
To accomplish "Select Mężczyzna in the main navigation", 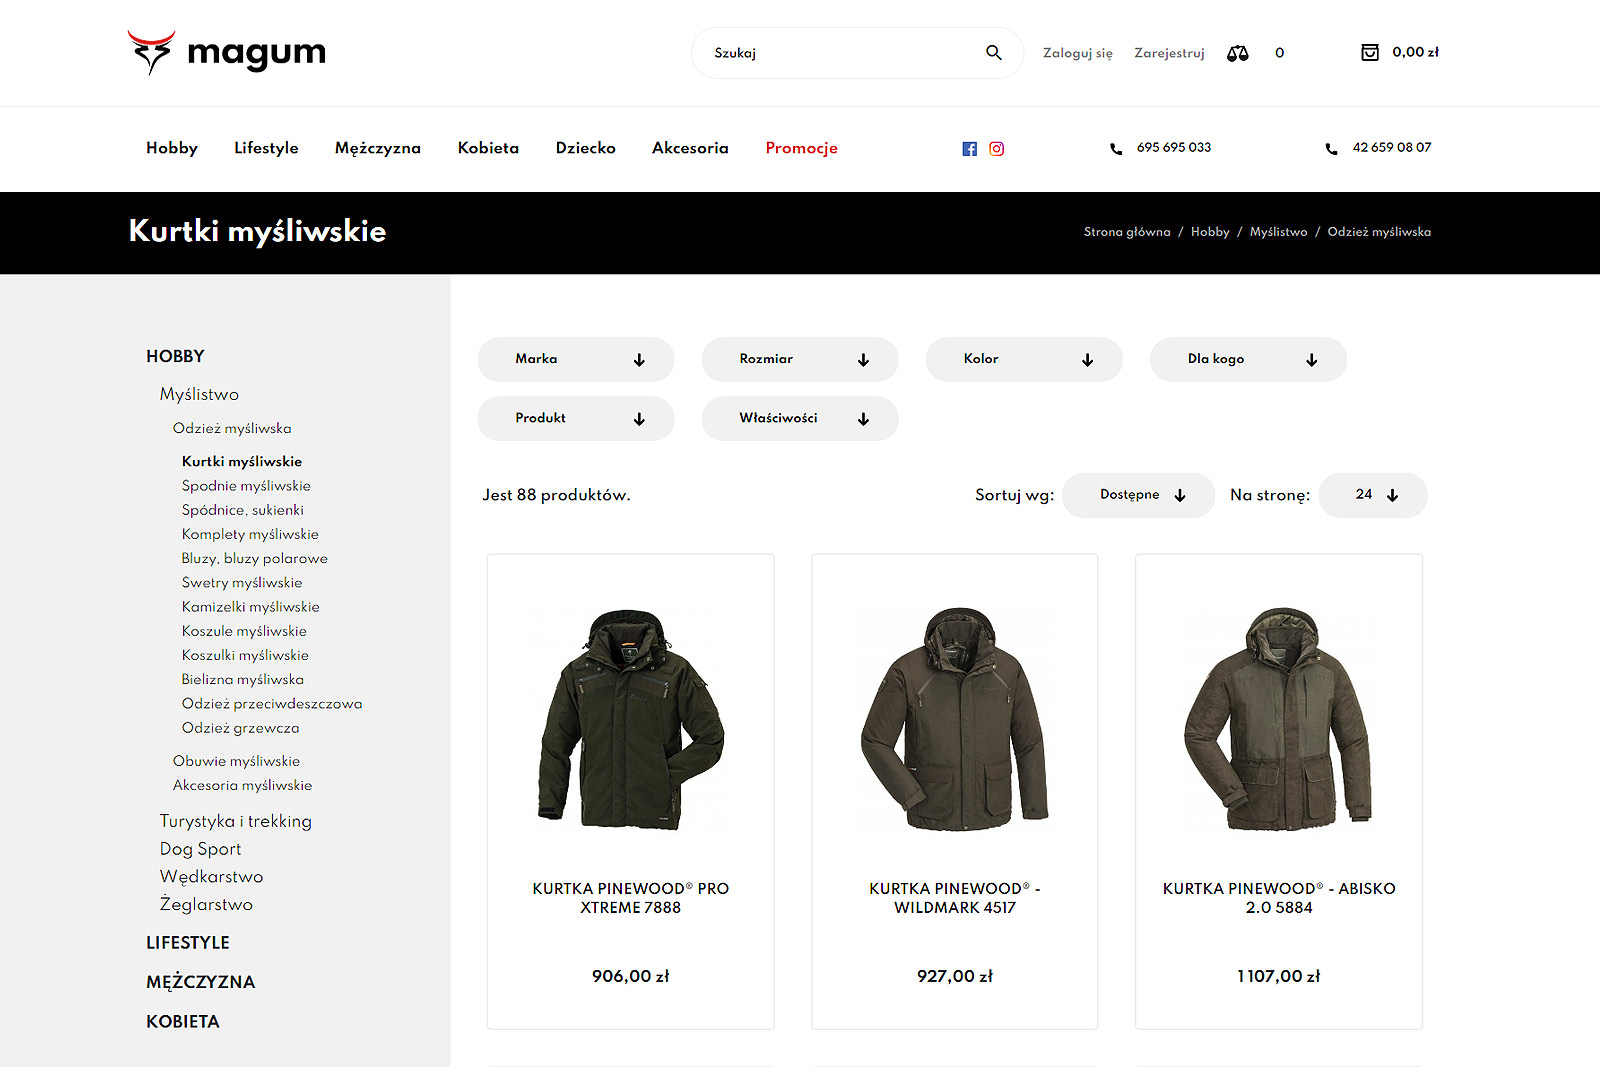I will pyautogui.click(x=377, y=148).
